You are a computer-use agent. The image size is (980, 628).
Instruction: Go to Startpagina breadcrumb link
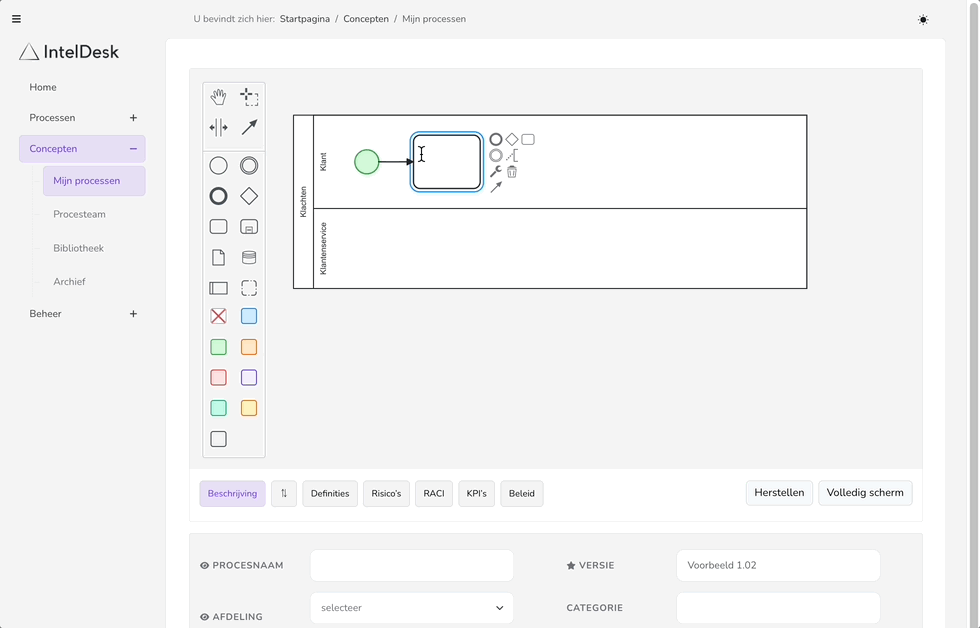(x=305, y=19)
